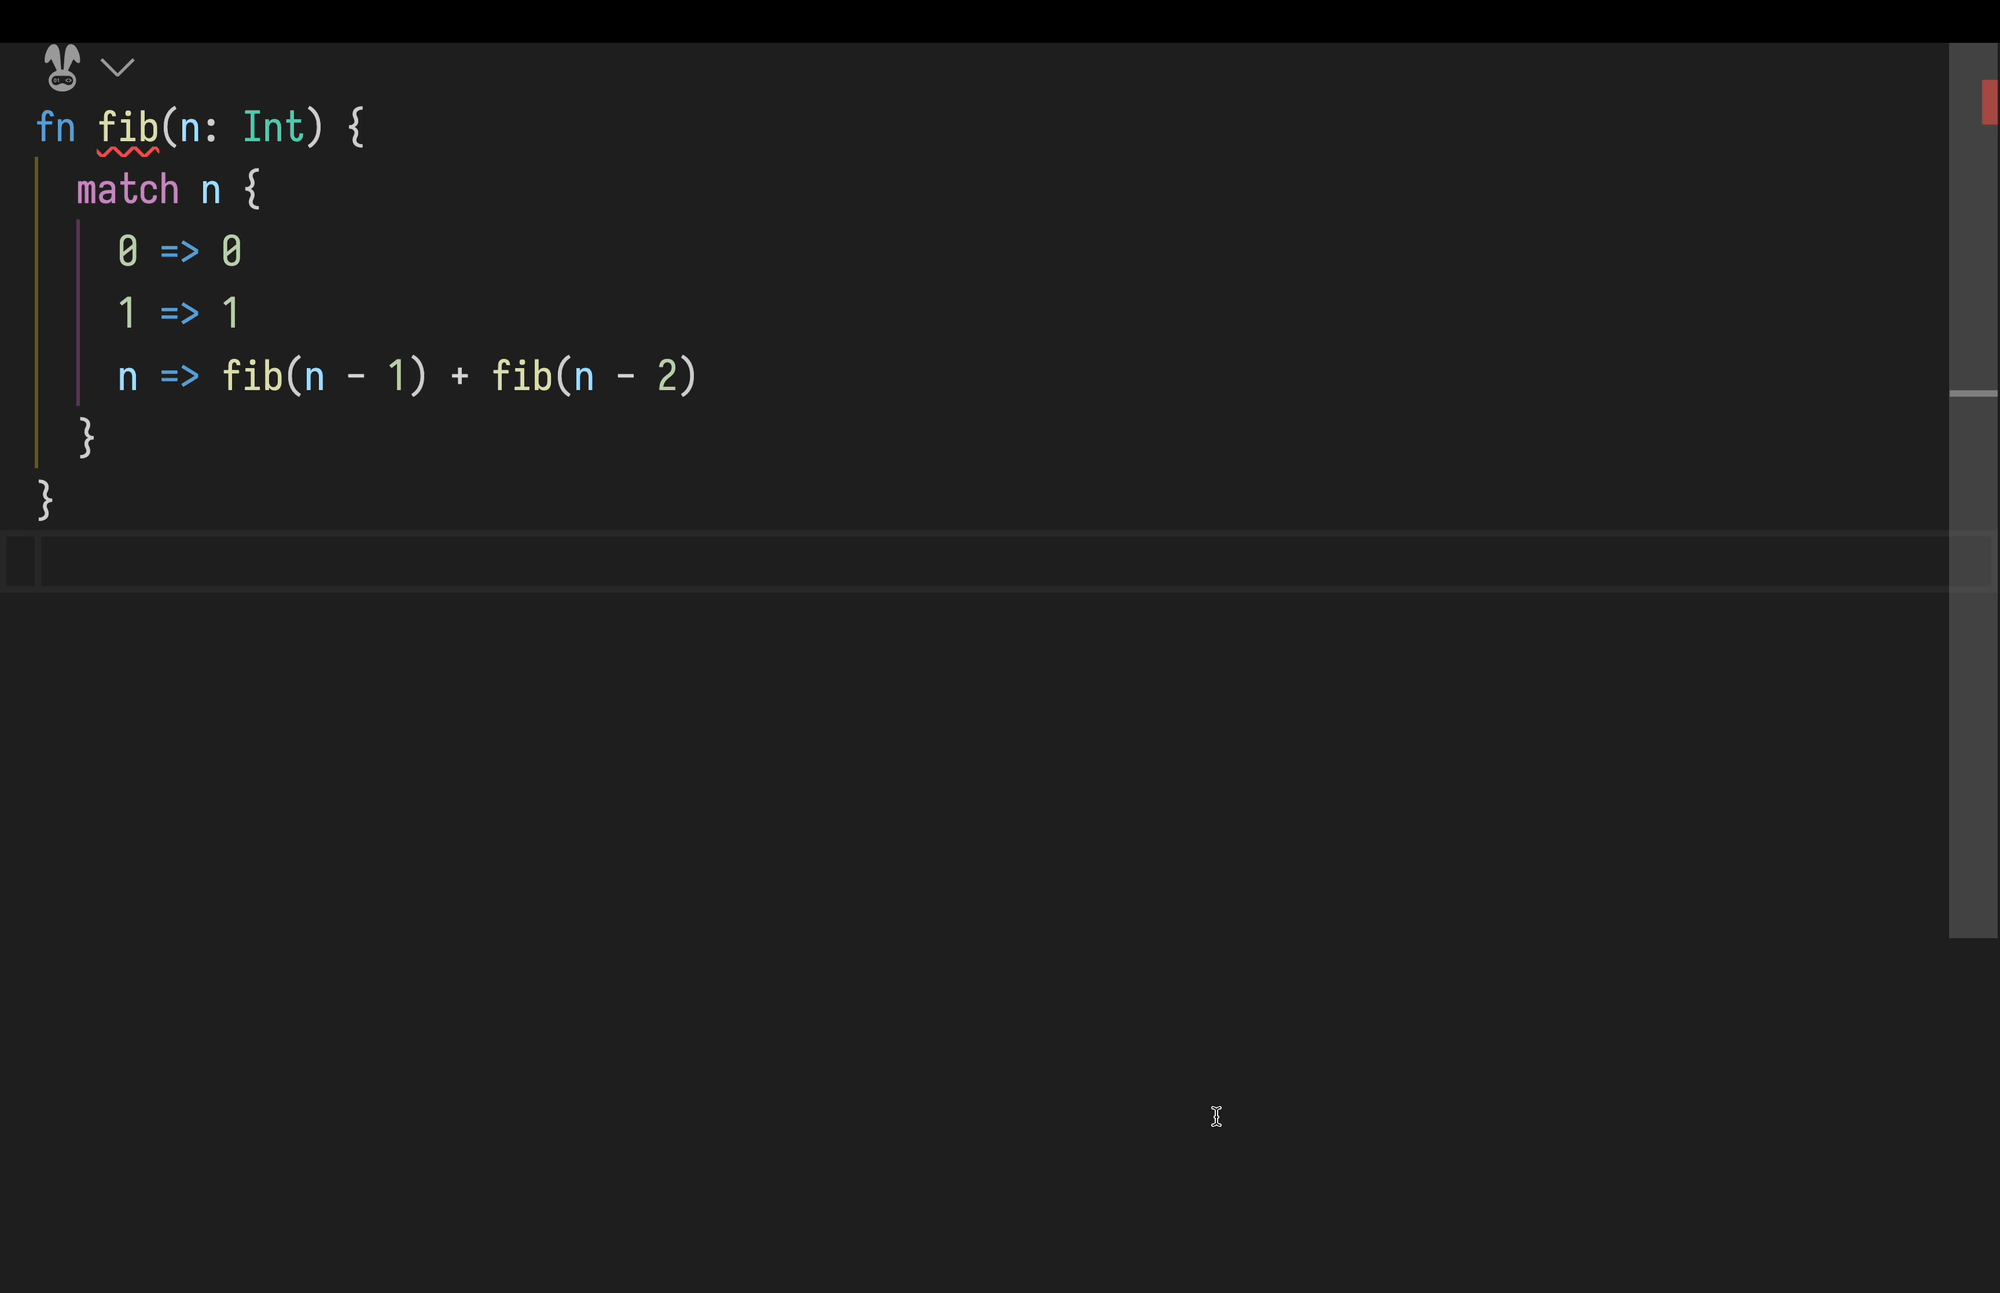This screenshot has height=1293, width=2000.
Task: Select the 1 => 1 match arm
Action: (180, 313)
